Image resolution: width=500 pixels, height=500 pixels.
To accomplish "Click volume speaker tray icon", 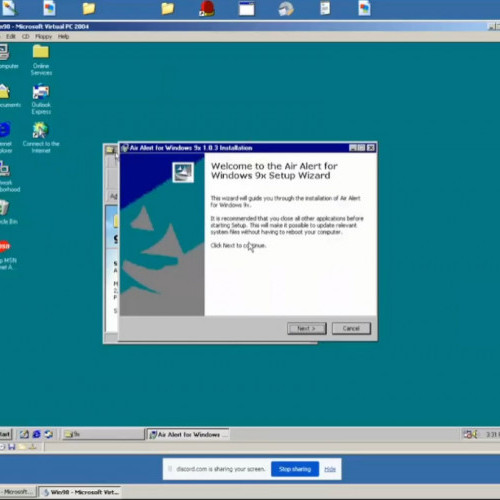I will coord(475,434).
